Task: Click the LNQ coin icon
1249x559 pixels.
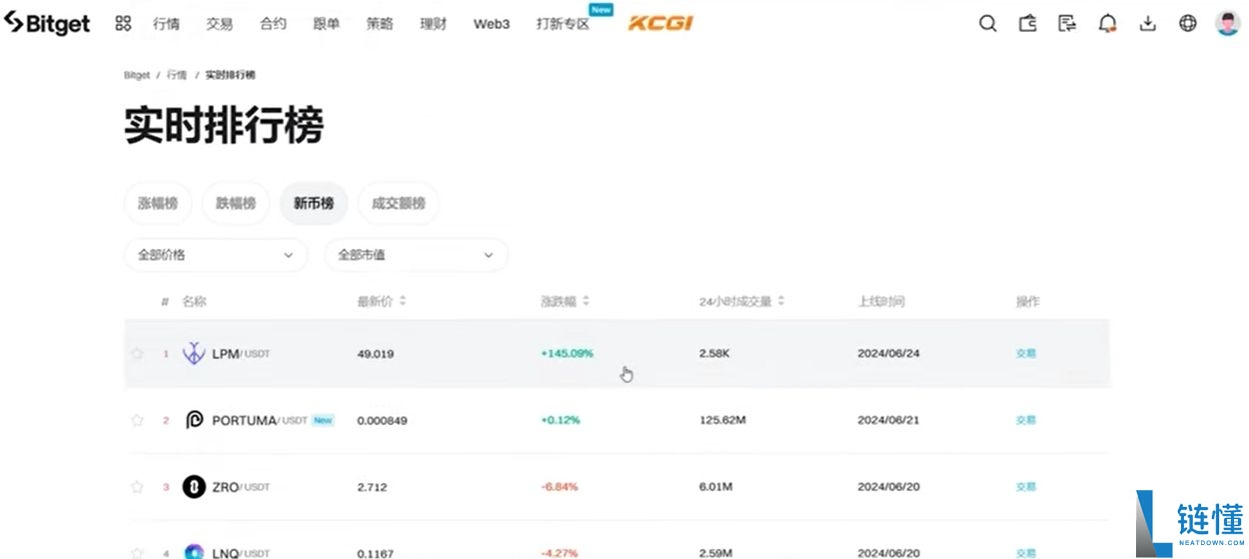Action: click(194, 552)
